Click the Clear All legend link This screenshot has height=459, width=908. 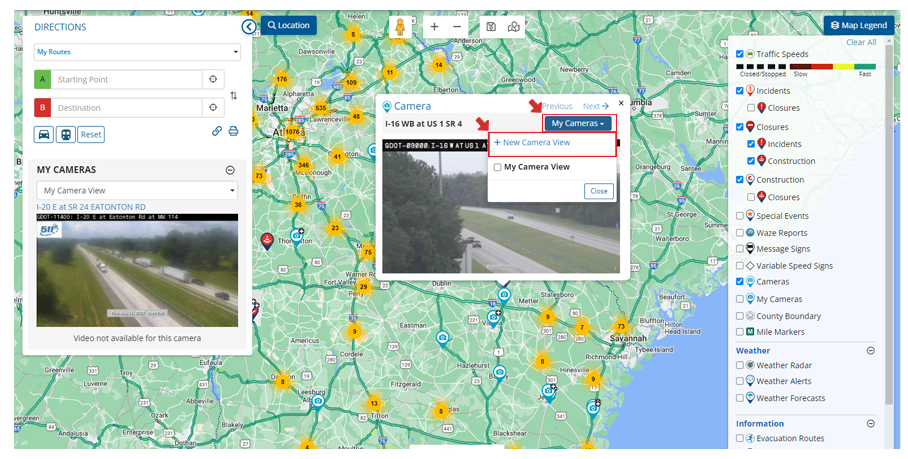tap(860, 42)
